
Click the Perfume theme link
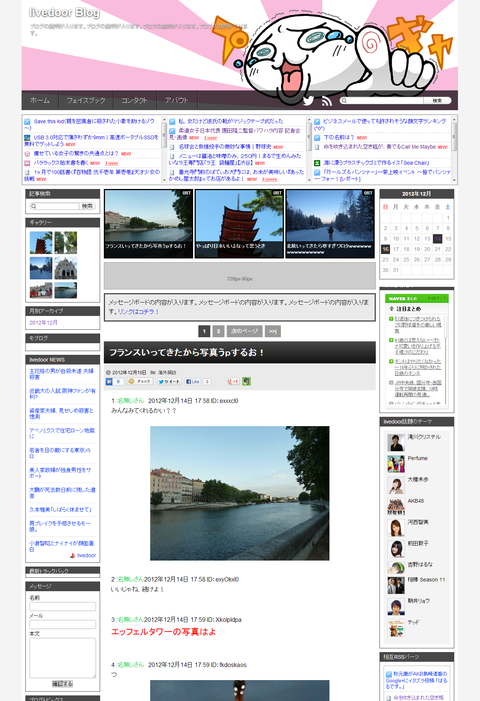[x=417, y=458]
